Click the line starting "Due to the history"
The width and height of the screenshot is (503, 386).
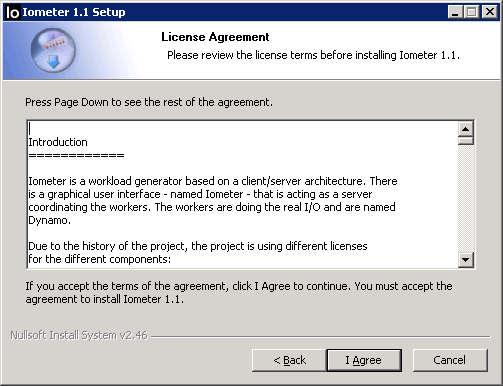click(x=198, y=246)
